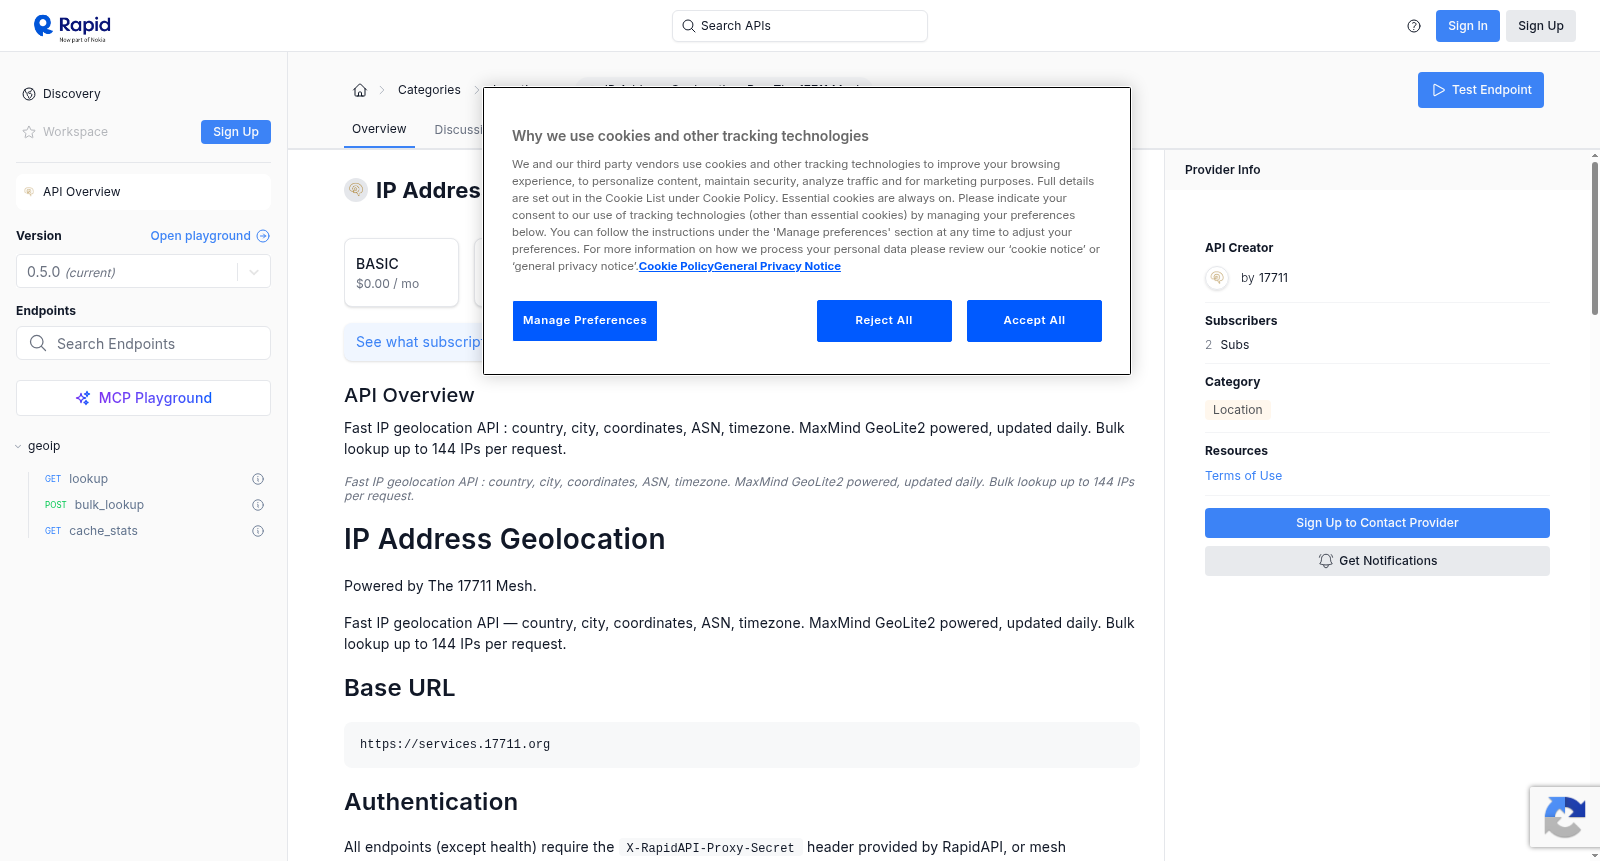Open the General Privacy Notice link
The width and height of the screenshot is (1600, 861).
coord(777,266)
